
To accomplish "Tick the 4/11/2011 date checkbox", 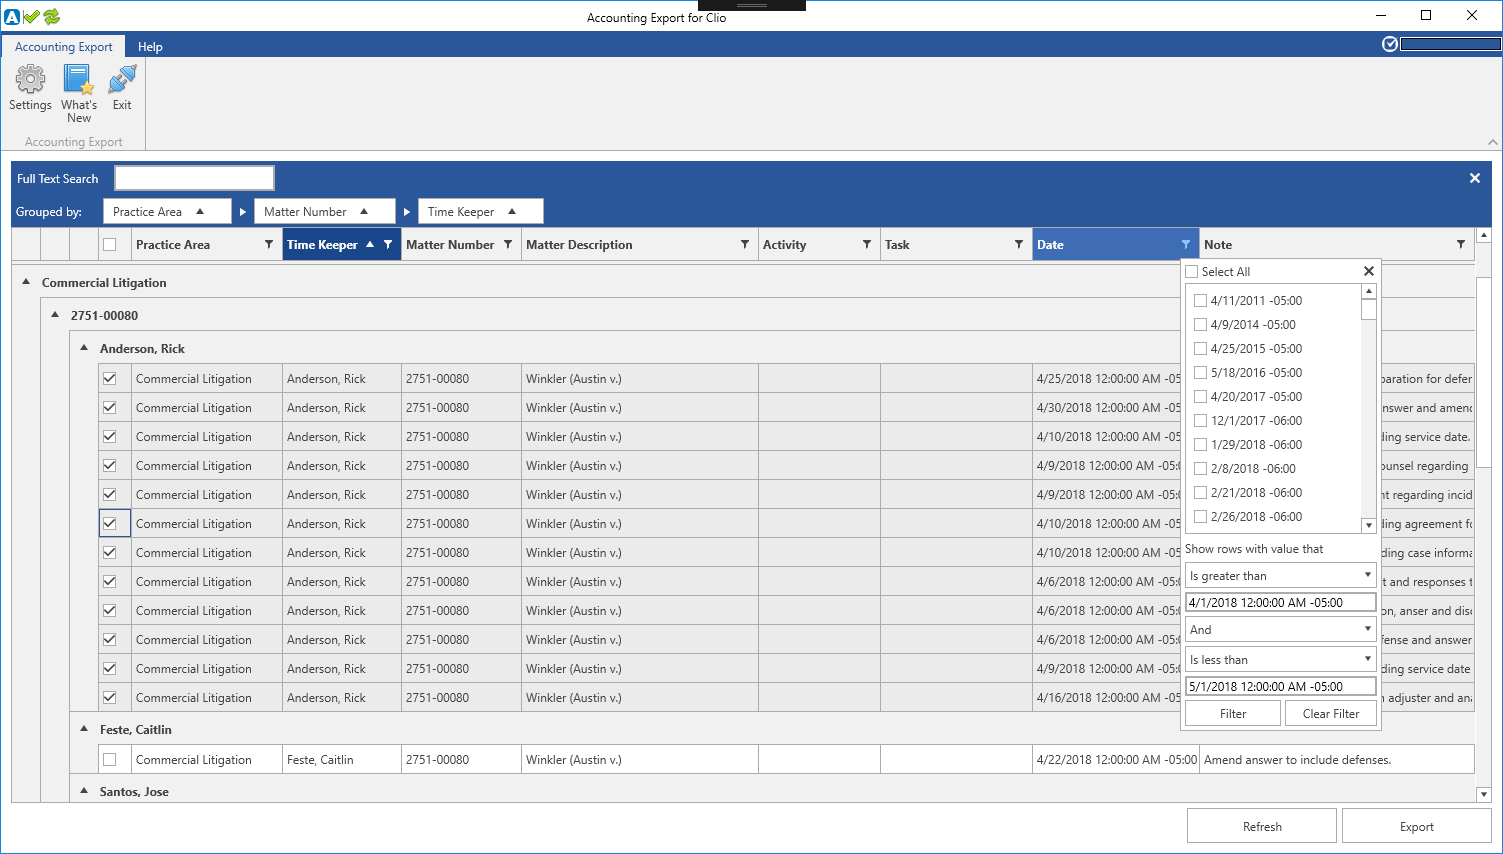I will [x=1201, y=301].
